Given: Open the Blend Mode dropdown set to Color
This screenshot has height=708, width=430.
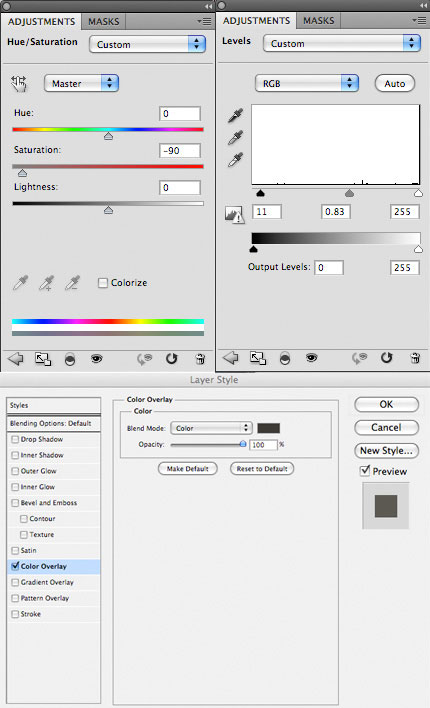Looking at the screenshot, I should tap(211, 428).
